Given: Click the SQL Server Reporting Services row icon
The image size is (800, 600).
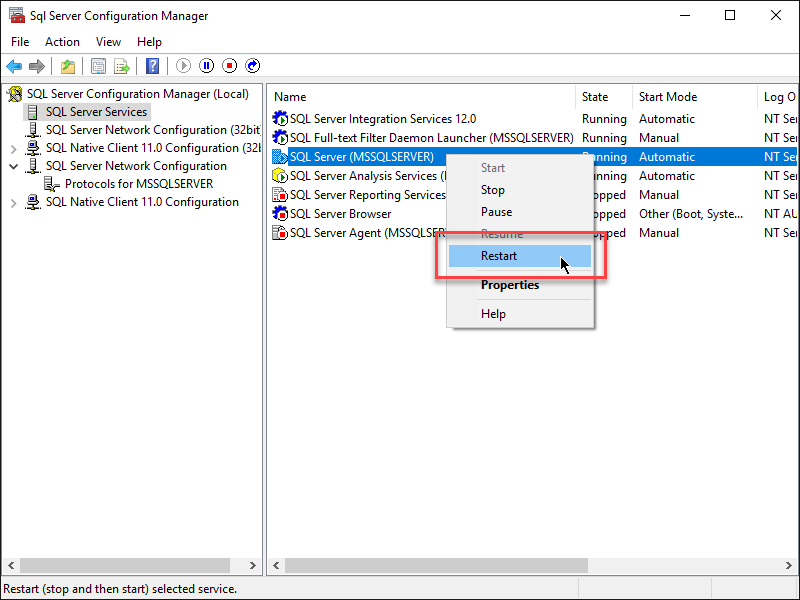Looking at the screenshot, I should pyautogui.click(x=280, y=195).
